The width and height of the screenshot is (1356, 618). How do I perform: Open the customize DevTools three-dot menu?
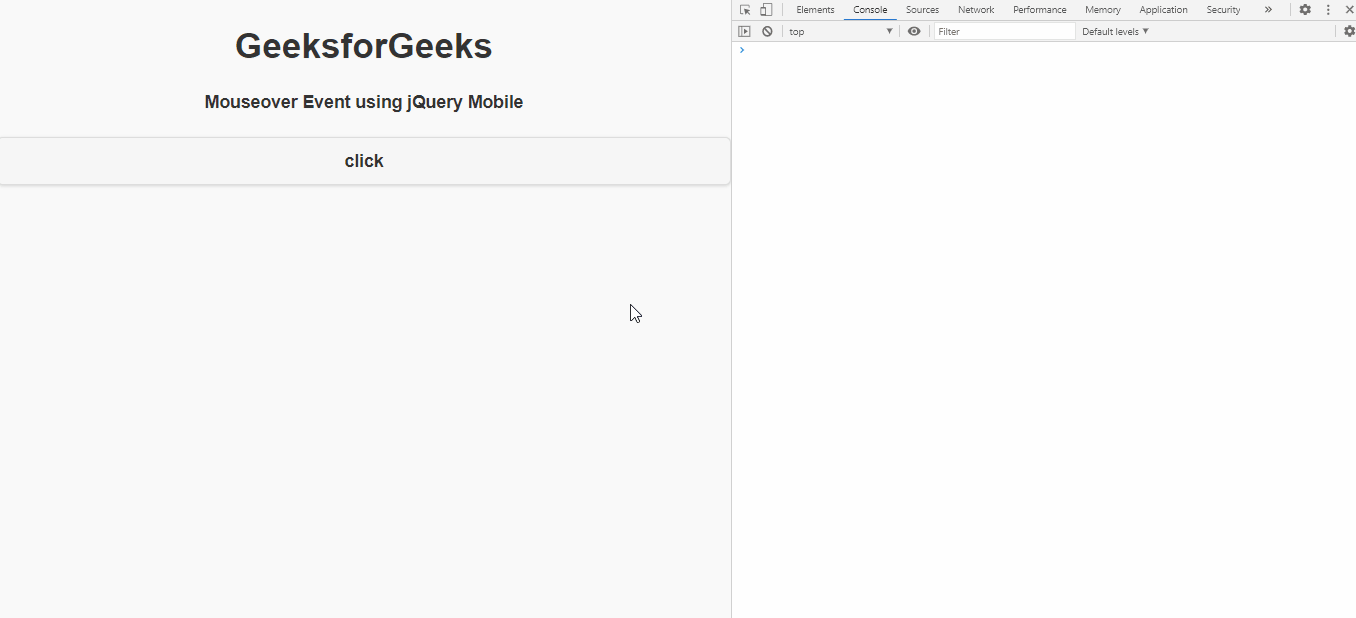point(1327,9)
